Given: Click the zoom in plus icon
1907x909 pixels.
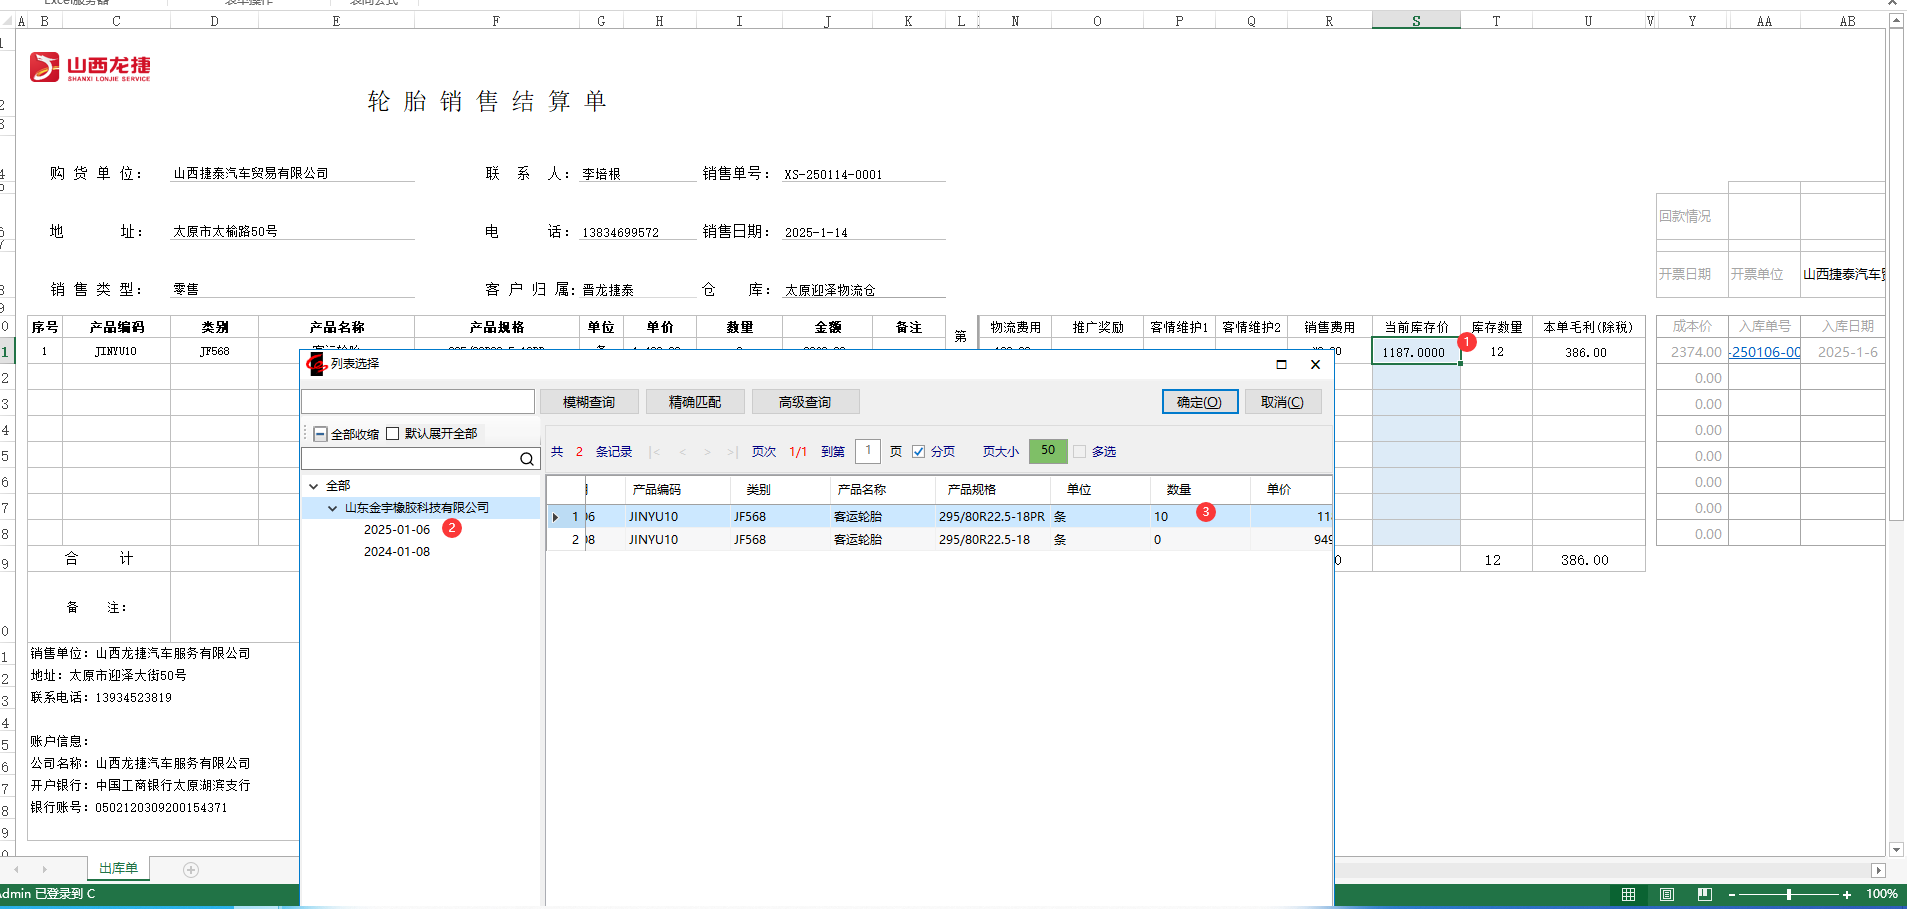Looking at the screenshot, I should click(x=1846, y=894).
